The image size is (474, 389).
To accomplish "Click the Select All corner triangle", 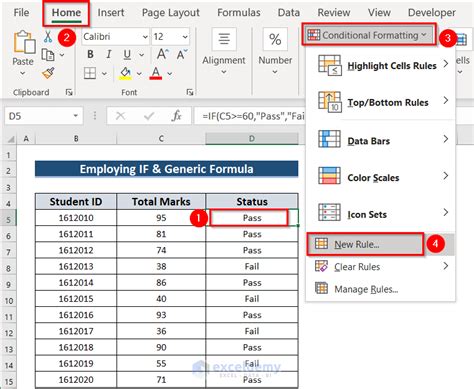I will [x=11, y=139].
